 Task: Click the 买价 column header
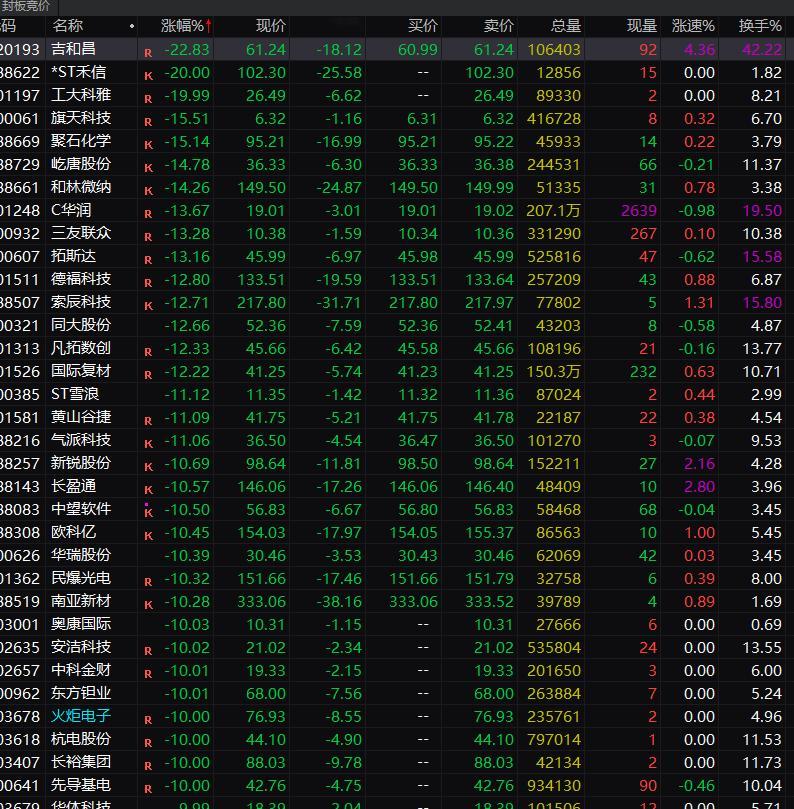423,26
